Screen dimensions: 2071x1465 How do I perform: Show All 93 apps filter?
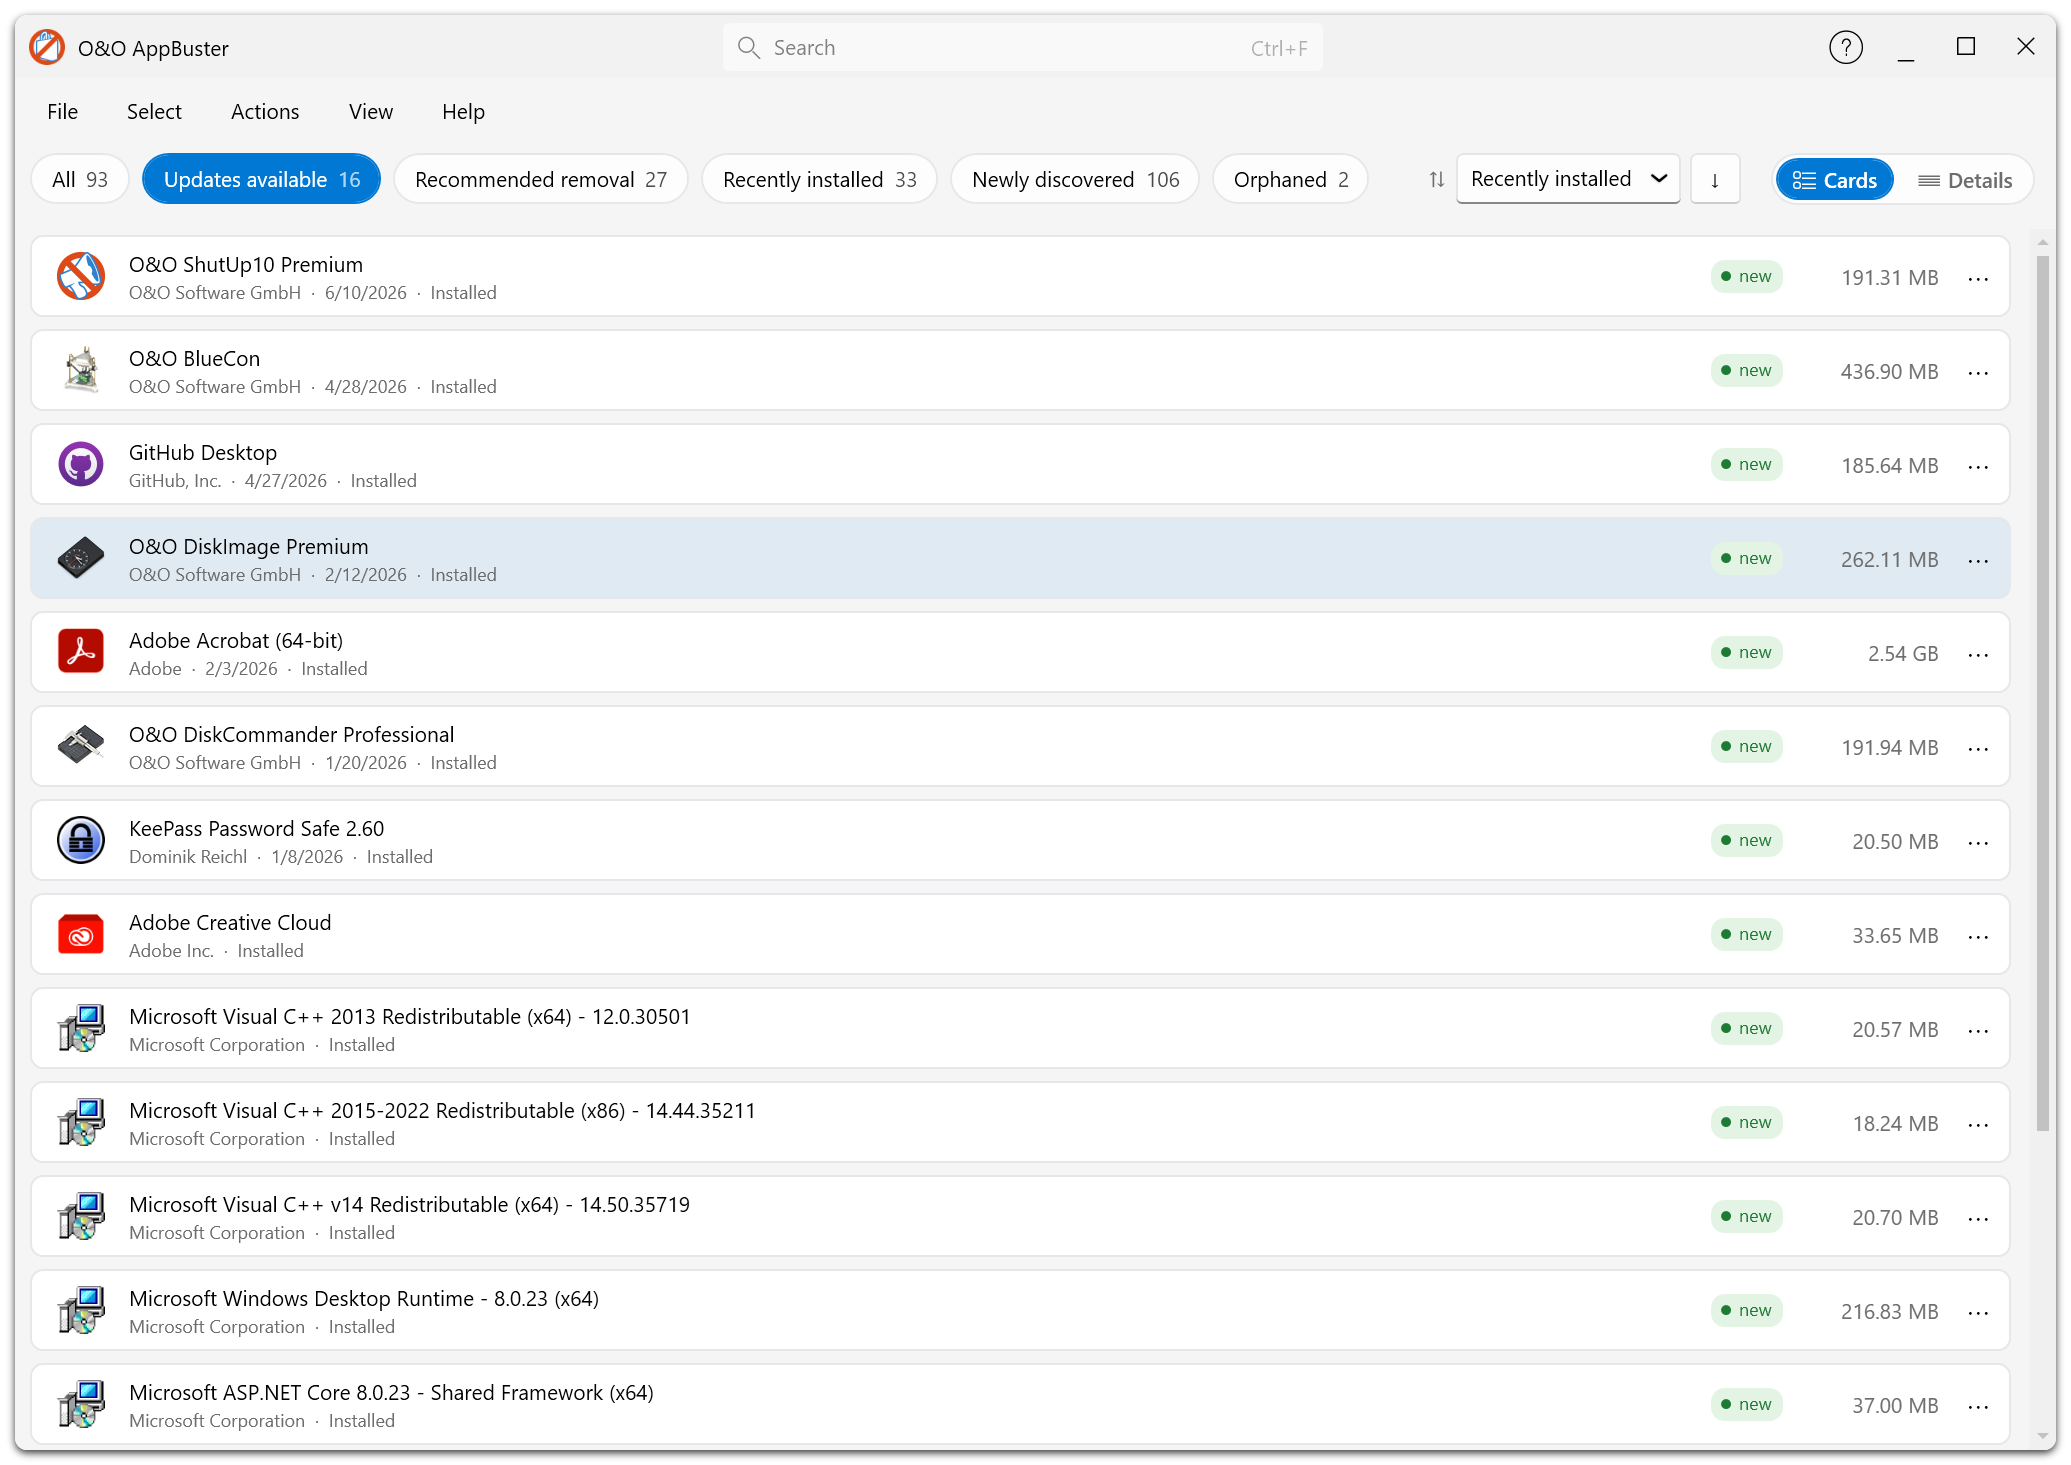tap(80, 180)
